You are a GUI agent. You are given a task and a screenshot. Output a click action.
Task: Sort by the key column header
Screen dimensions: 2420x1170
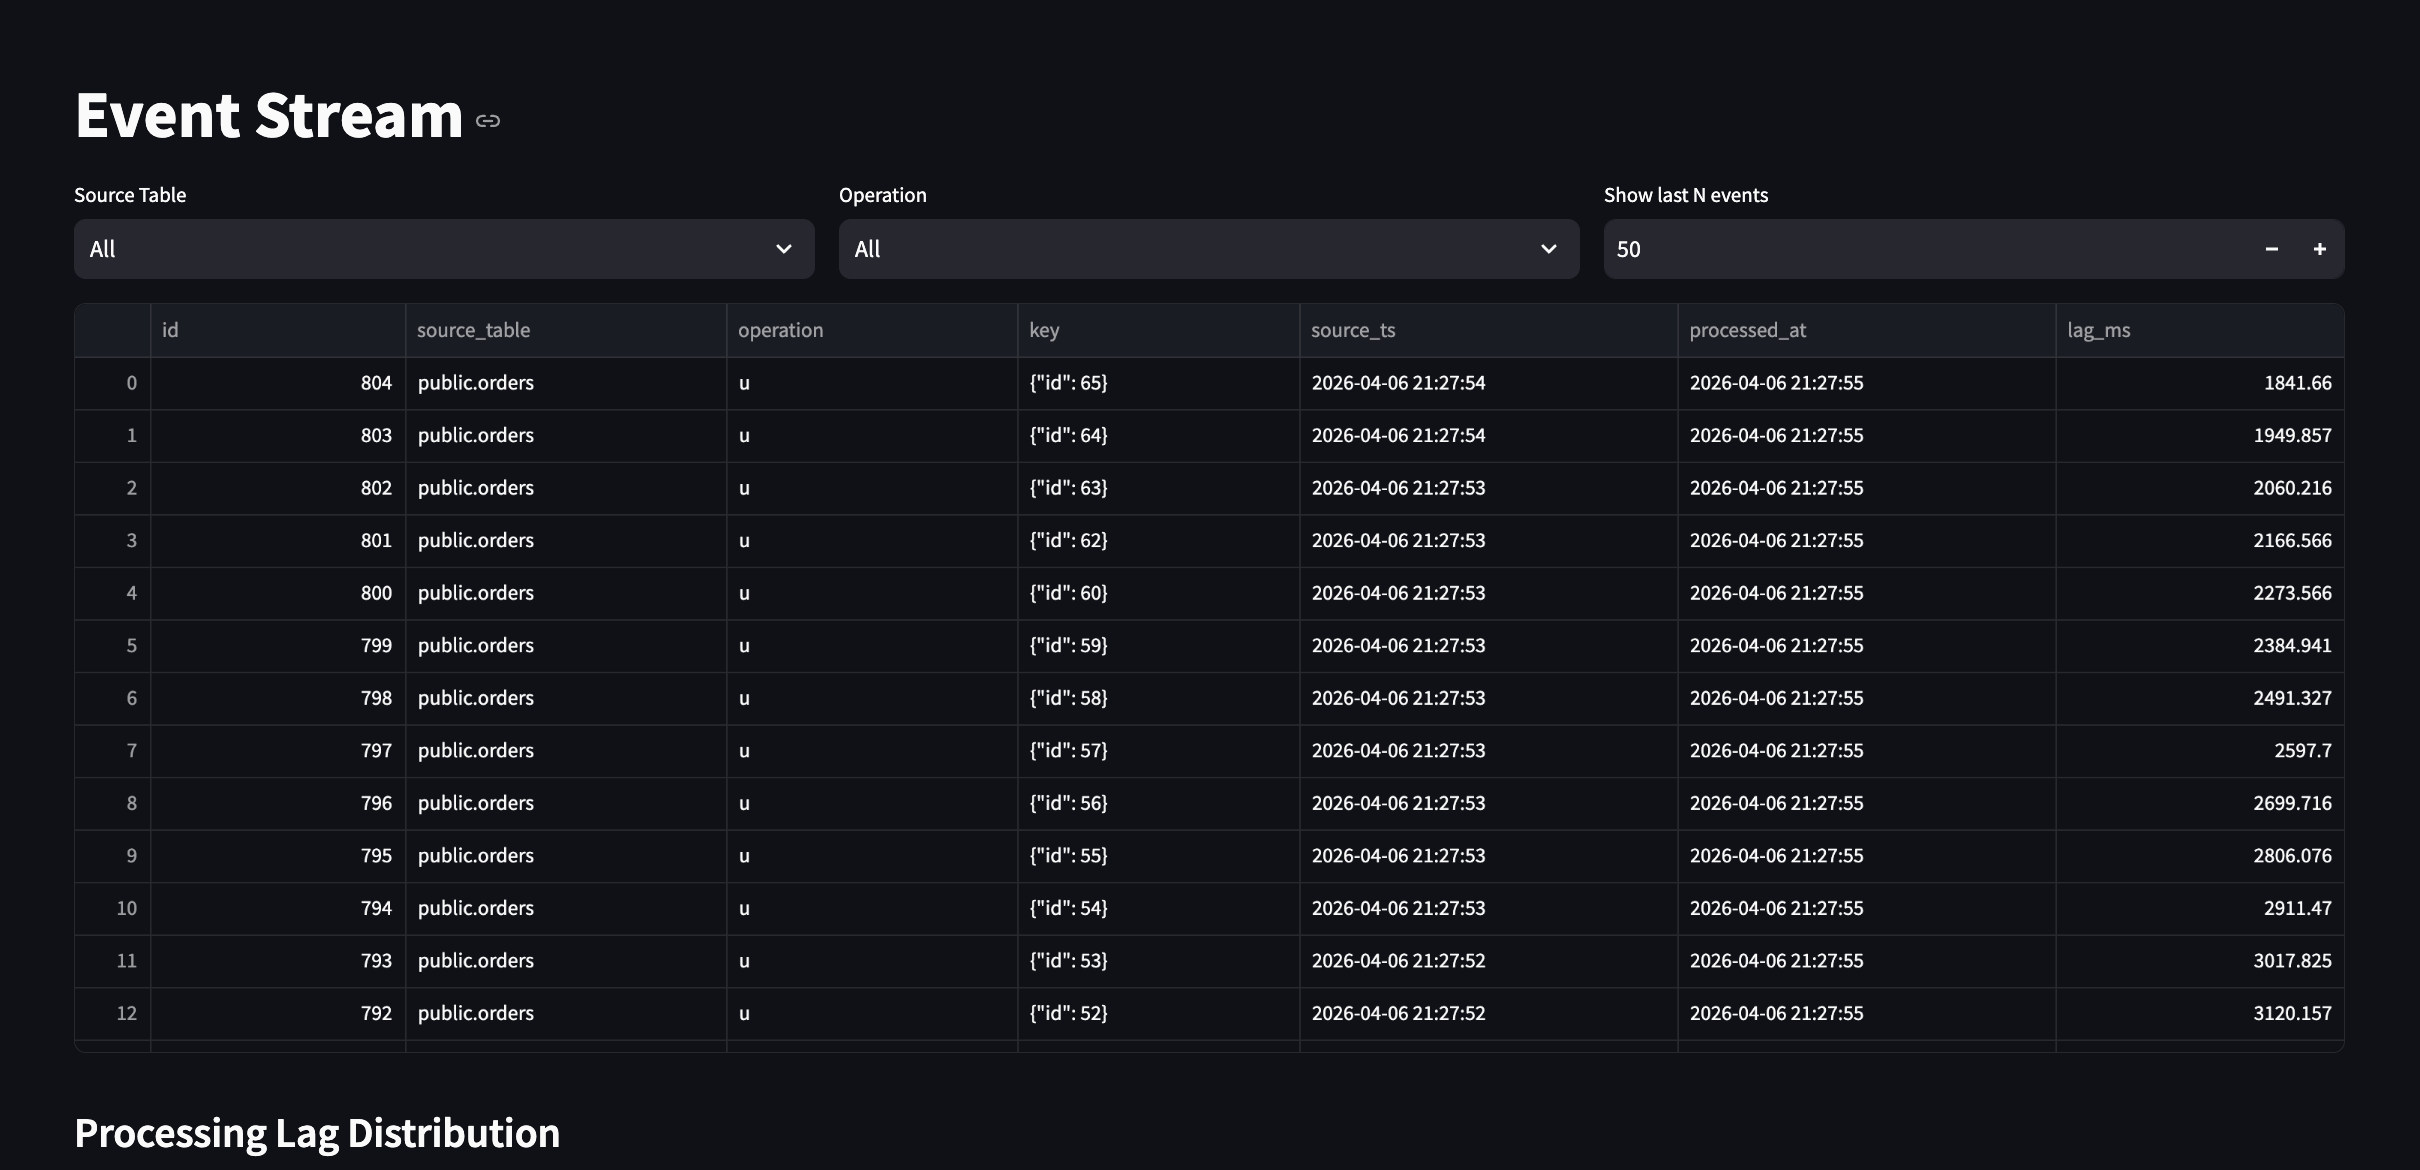pos(1158,330)
